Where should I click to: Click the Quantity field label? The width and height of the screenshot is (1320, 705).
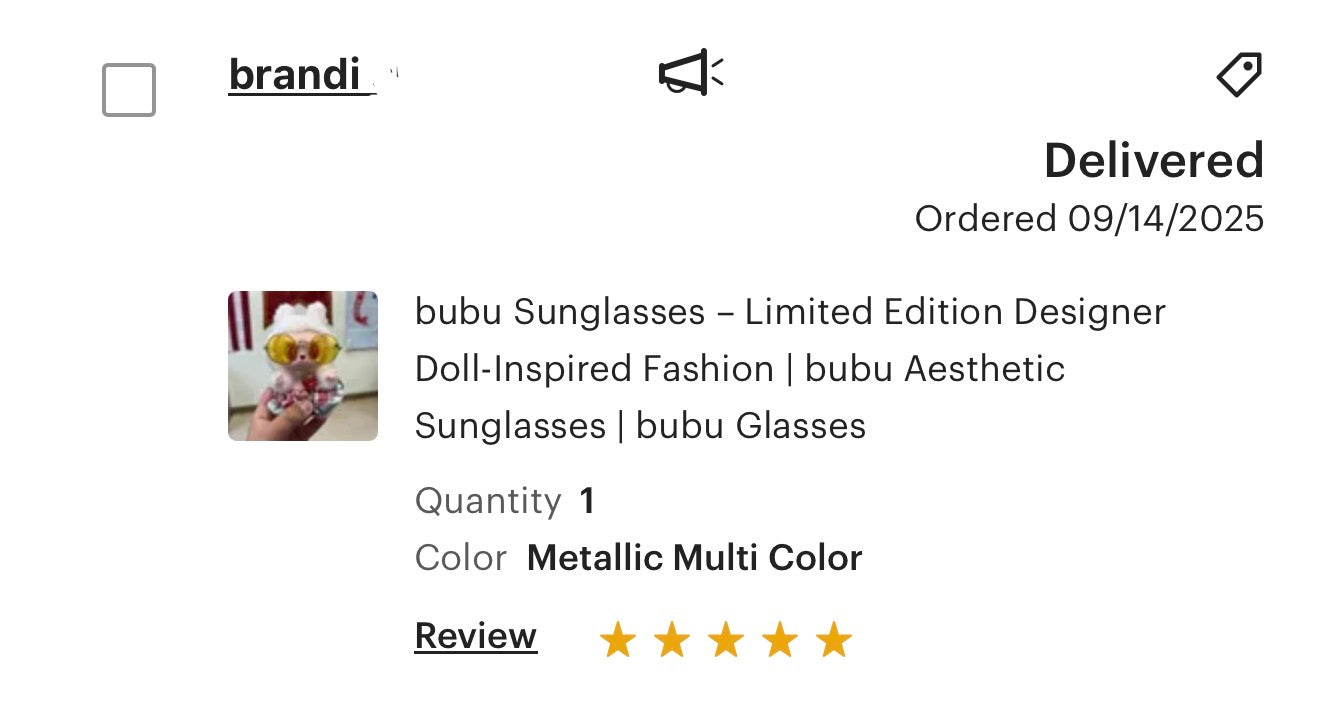point(488,500)
